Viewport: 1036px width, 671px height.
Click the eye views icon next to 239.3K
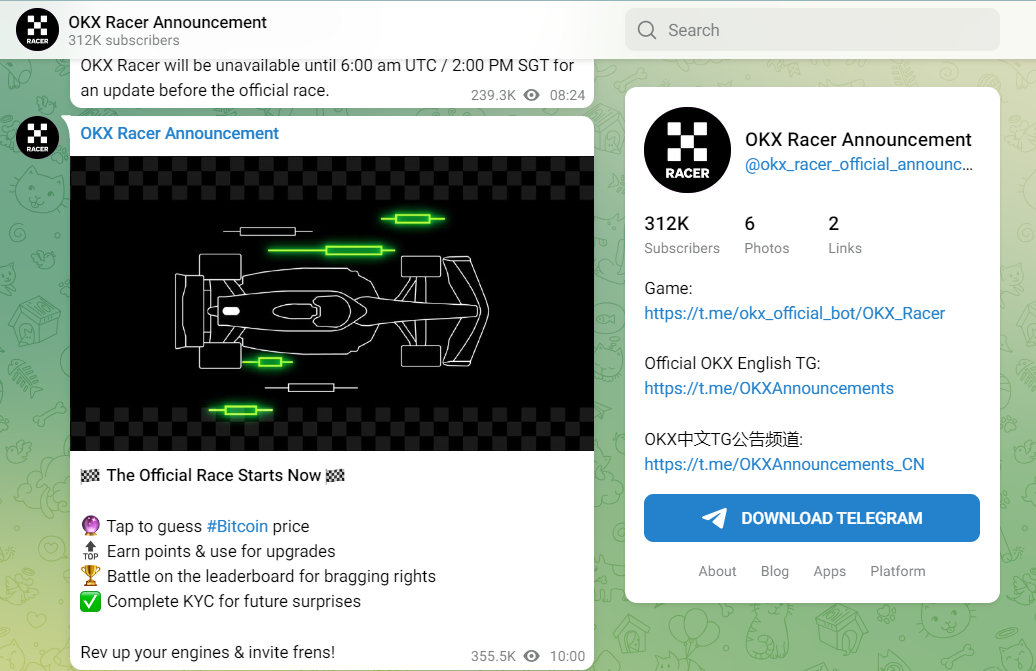point(531,95)
